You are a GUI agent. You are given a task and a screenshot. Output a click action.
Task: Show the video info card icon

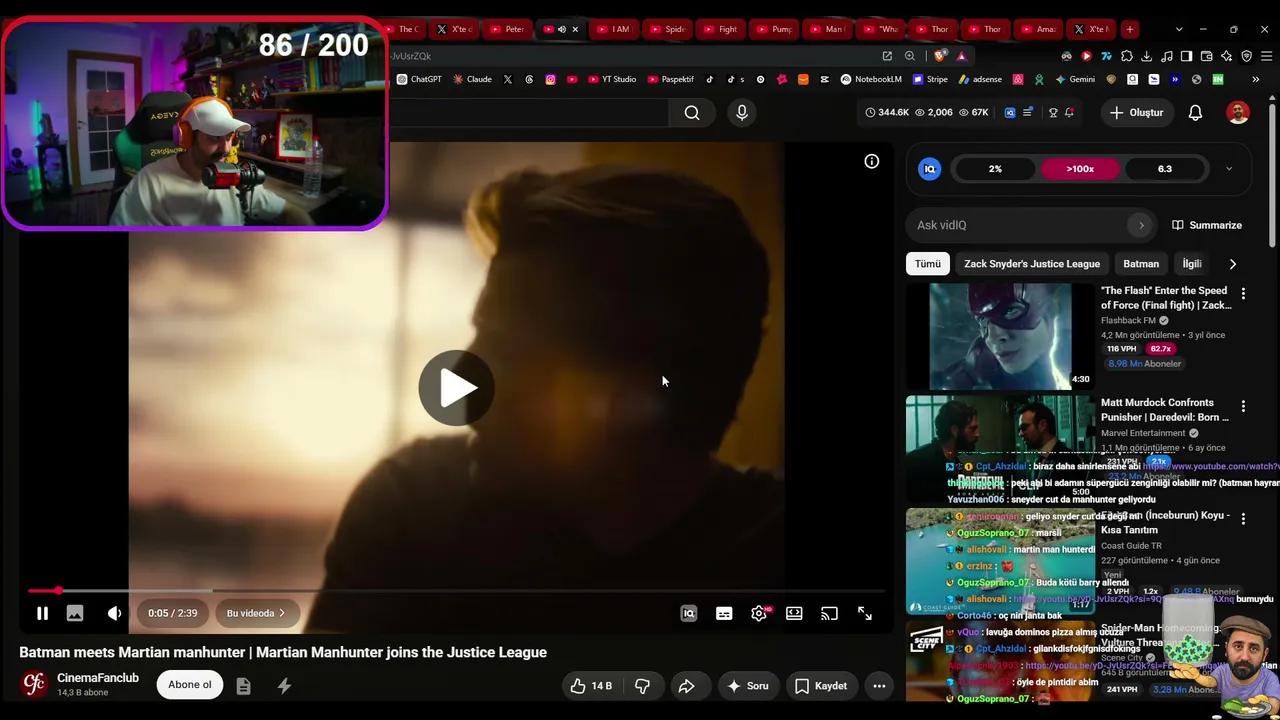[x=872, y=161]
